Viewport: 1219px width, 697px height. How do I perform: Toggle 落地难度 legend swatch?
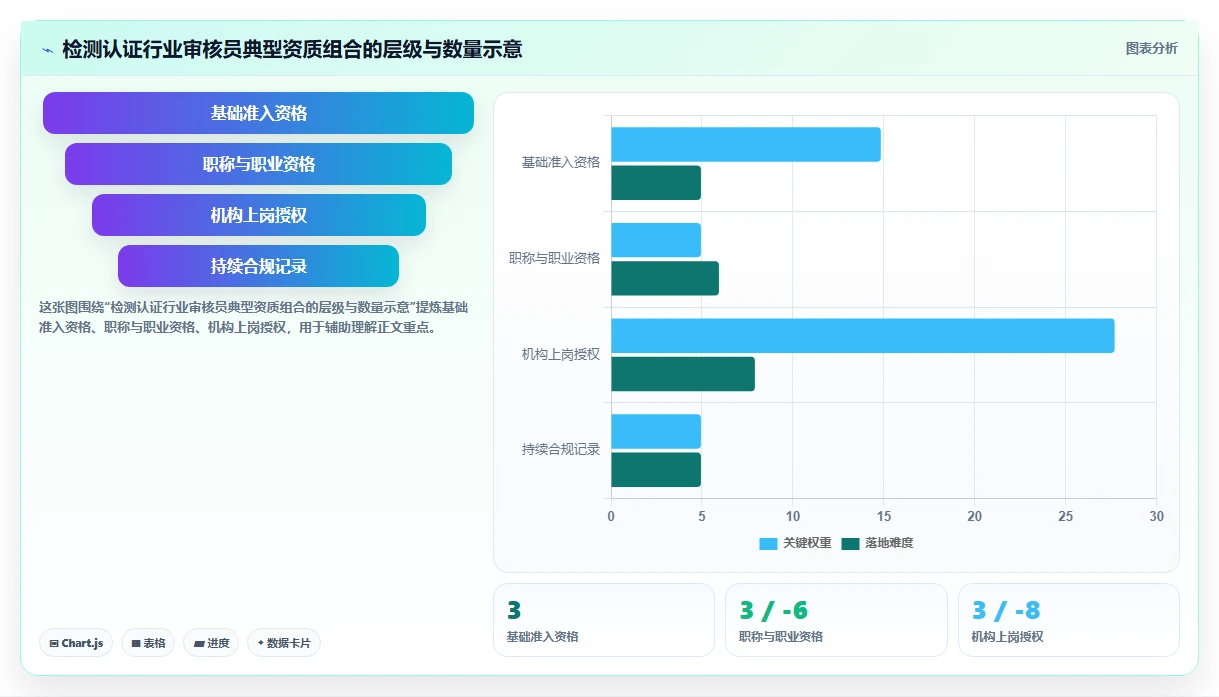tap(850, 544)
